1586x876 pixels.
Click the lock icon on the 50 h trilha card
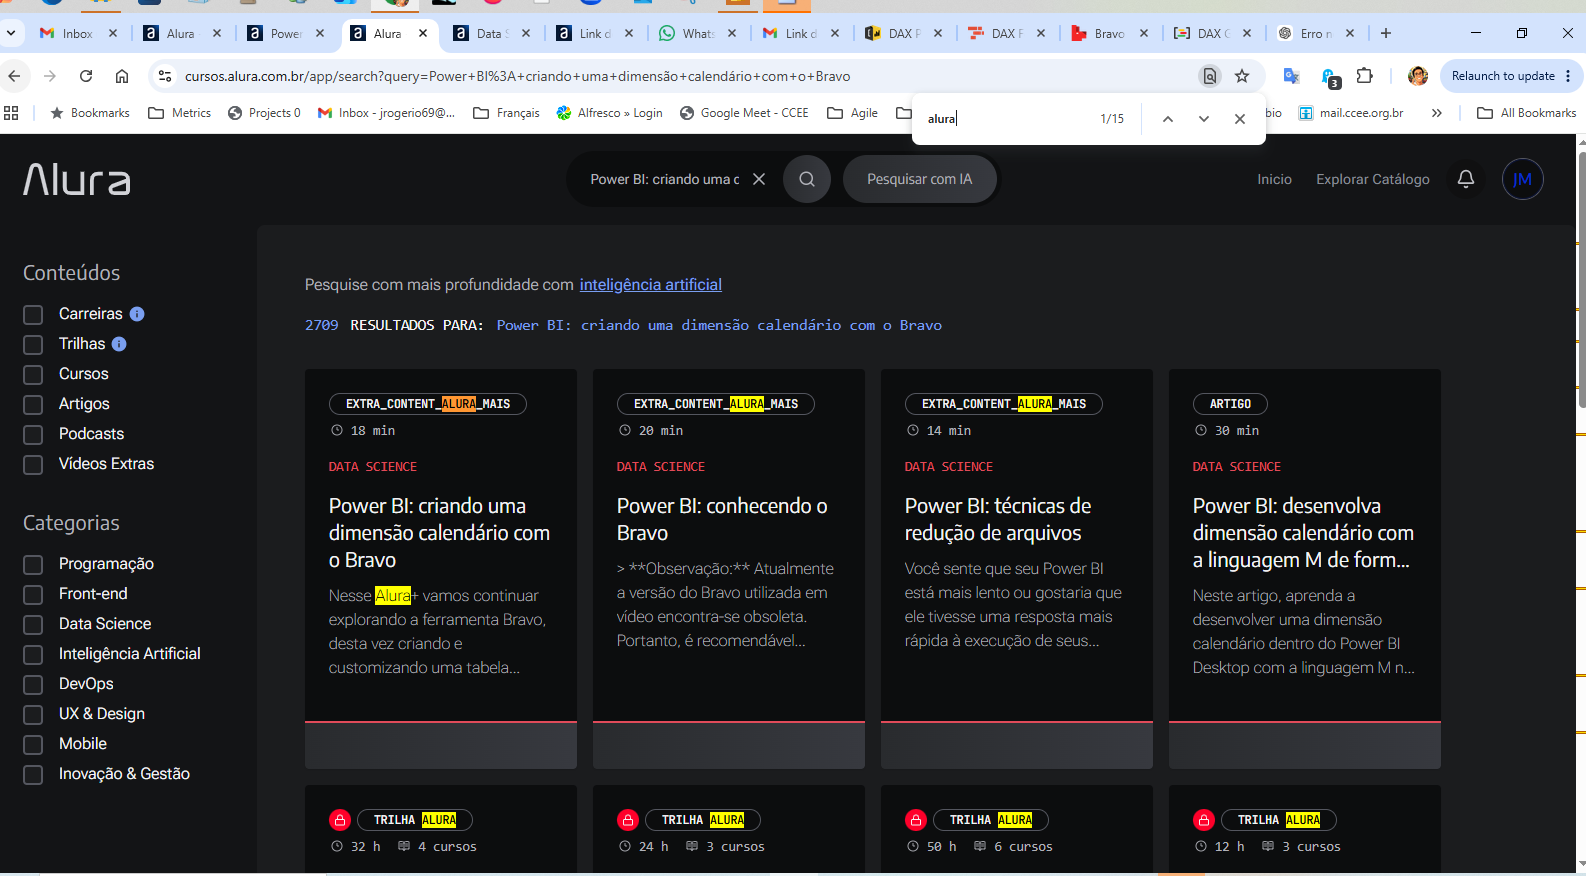[x=916, y=820]
